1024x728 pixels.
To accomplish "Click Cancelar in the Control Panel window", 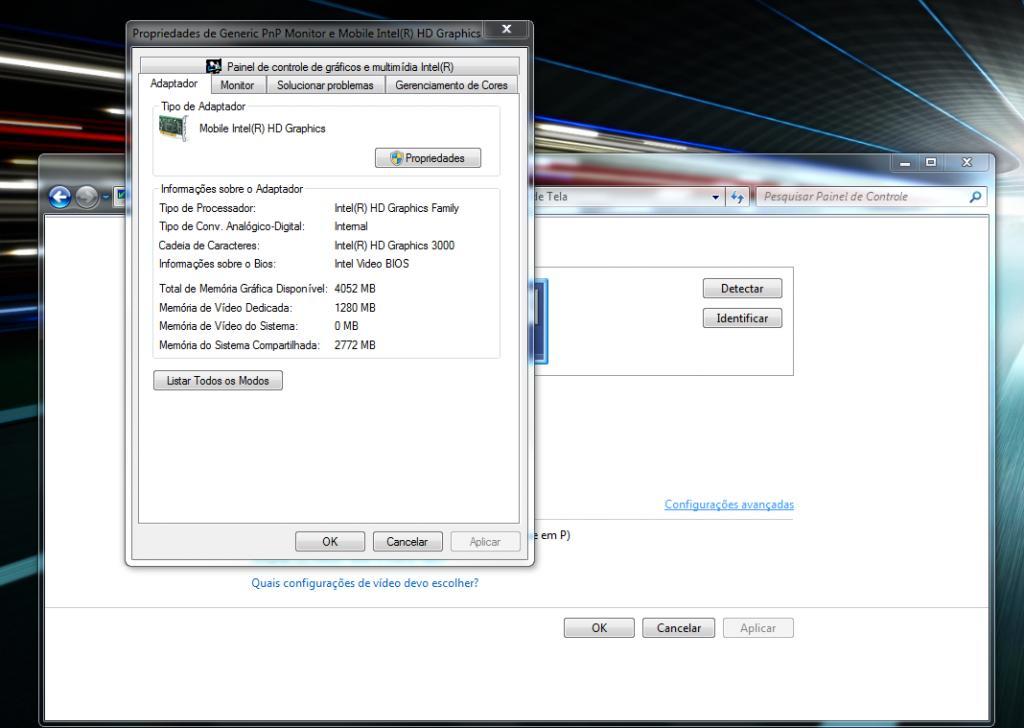I will point(679,628).
